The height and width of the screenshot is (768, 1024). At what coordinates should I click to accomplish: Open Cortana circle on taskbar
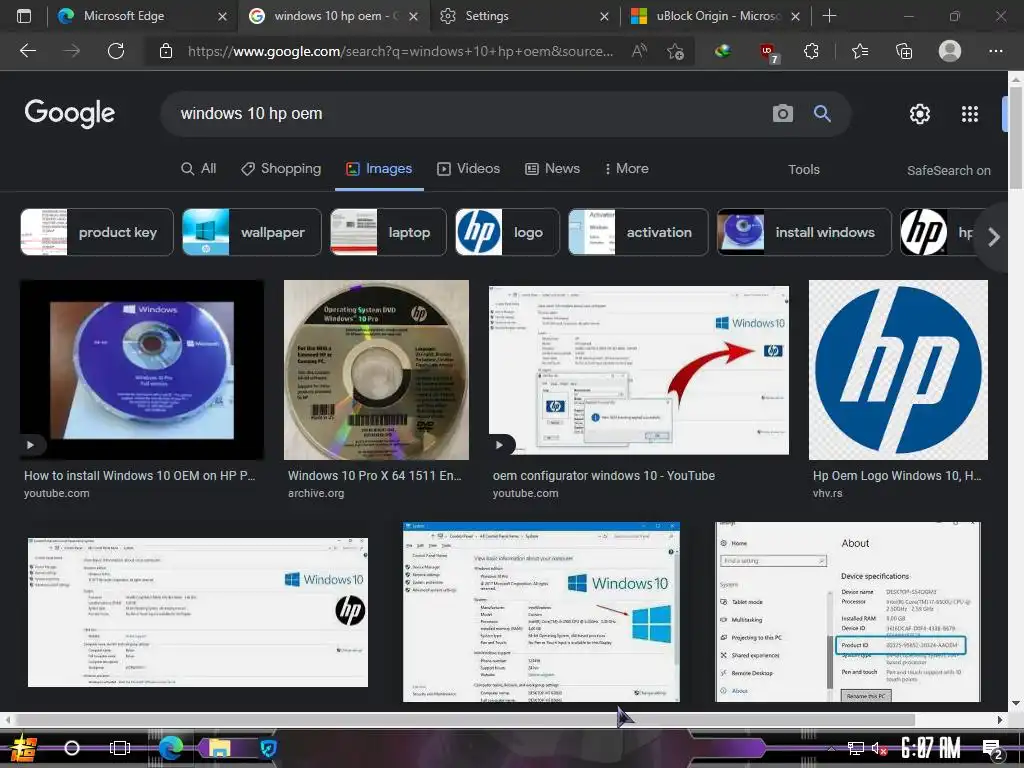click(x=72, y=748)
